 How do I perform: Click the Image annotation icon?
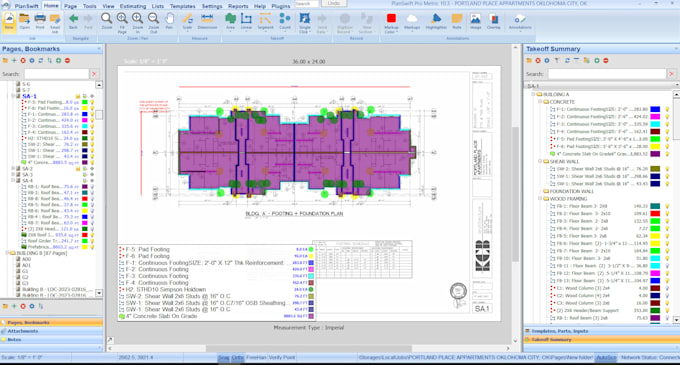[x=475, y=21]
